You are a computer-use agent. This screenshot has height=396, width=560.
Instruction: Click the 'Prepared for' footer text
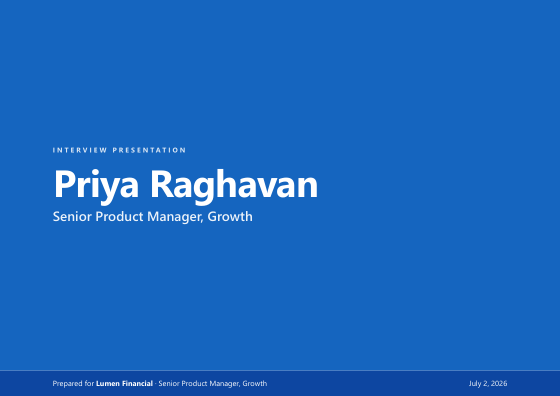click(x=73, y=384)
